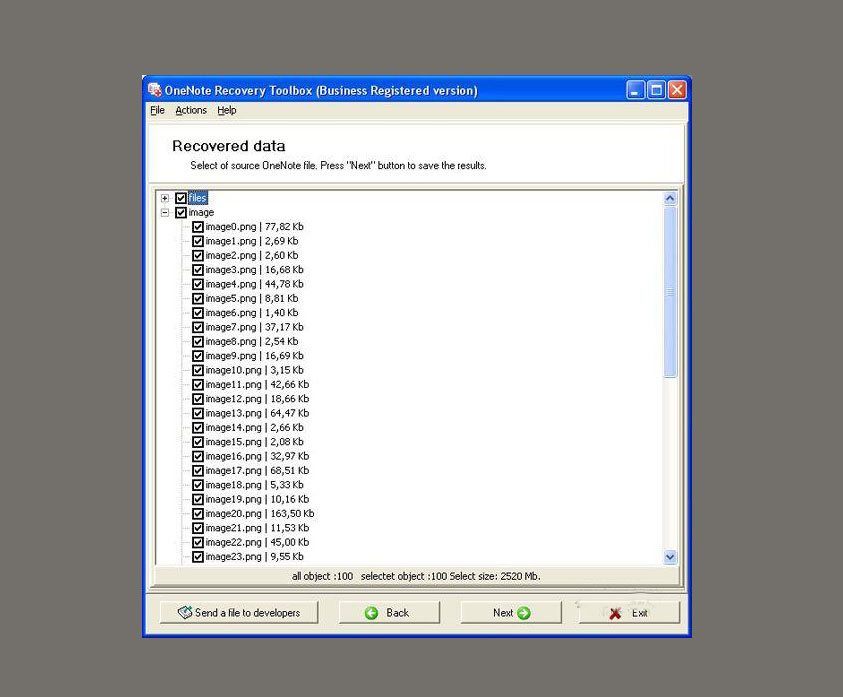
Task: Expand the files tree node
Action: (165, 198)
